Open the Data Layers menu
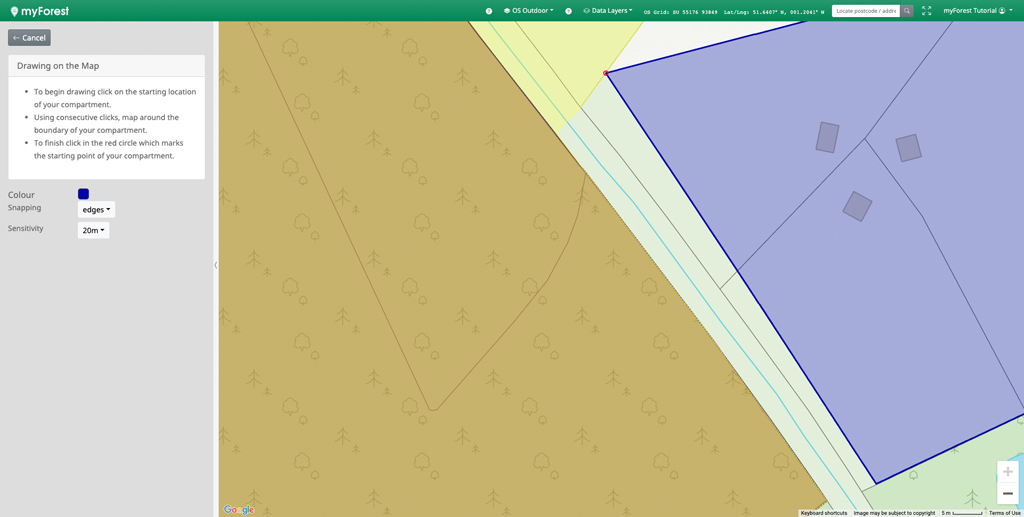The image size is (1024, 517). click(608, 11)
